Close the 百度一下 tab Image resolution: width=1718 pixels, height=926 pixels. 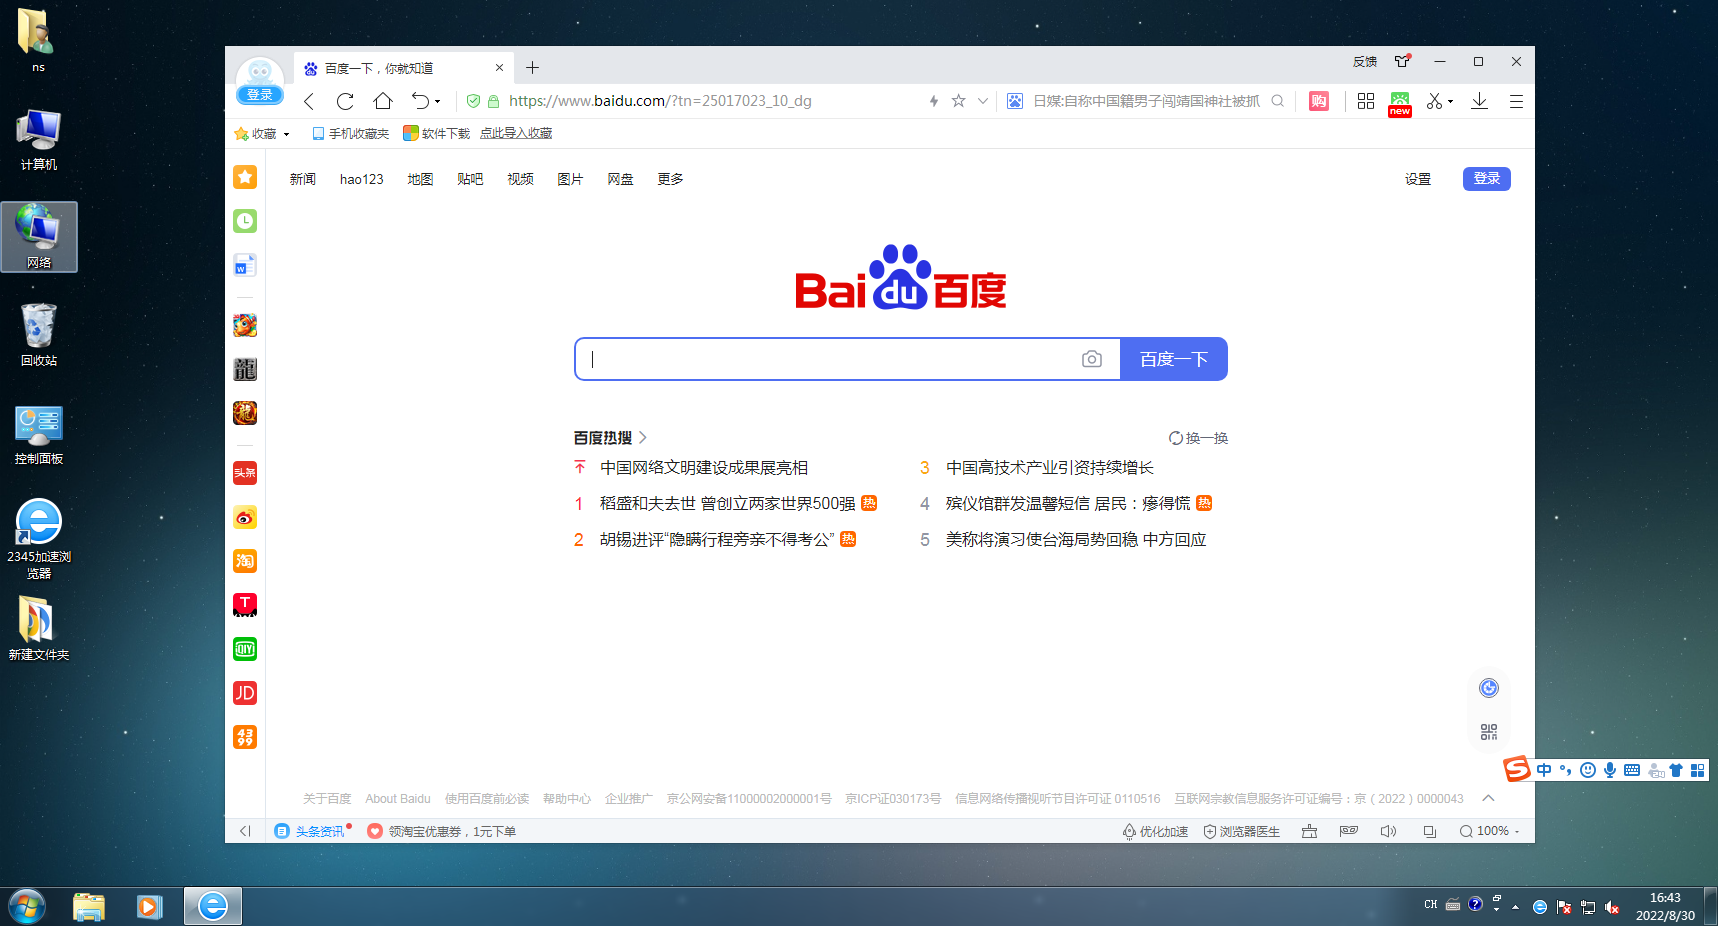click(499, 68)
